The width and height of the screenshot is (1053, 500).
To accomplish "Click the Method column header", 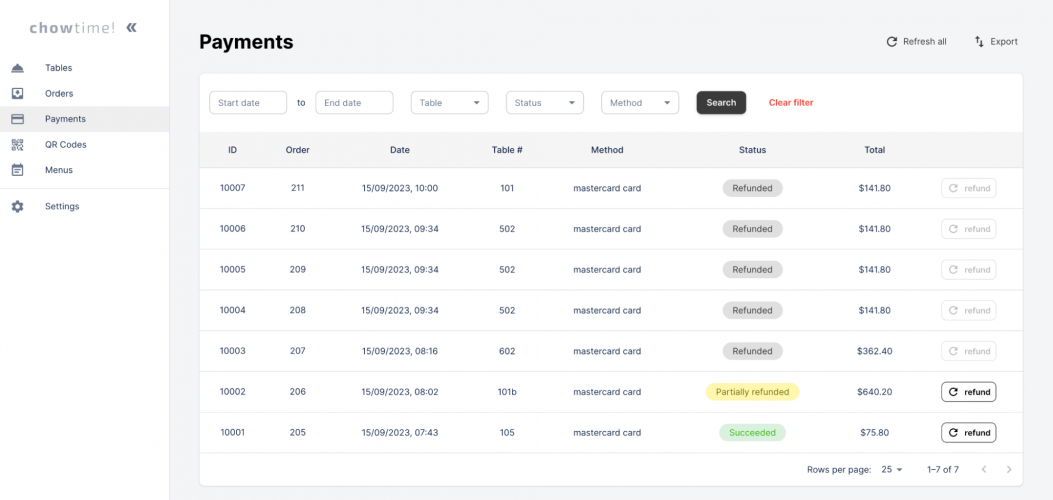I will pyautogui.click(x=607, y=150).
